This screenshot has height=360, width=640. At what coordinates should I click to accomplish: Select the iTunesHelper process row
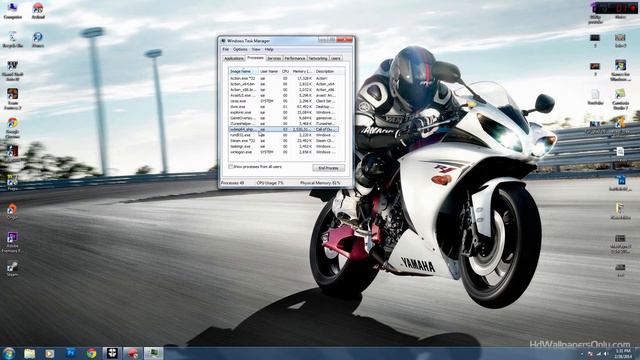tap(284, 124)
